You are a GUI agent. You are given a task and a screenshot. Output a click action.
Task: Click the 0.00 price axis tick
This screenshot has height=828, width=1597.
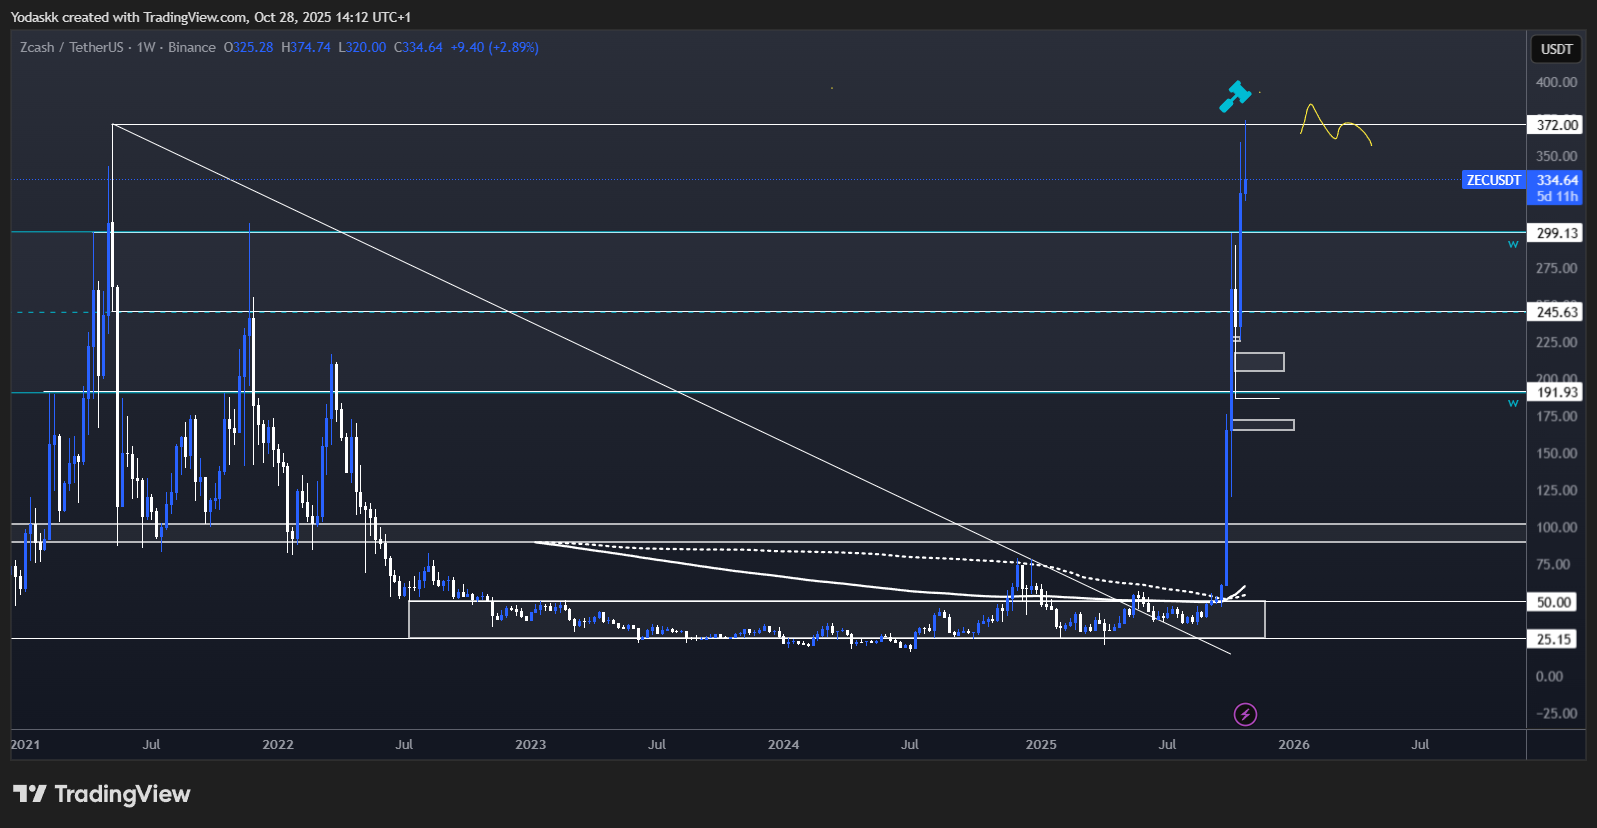point(1549,676)
